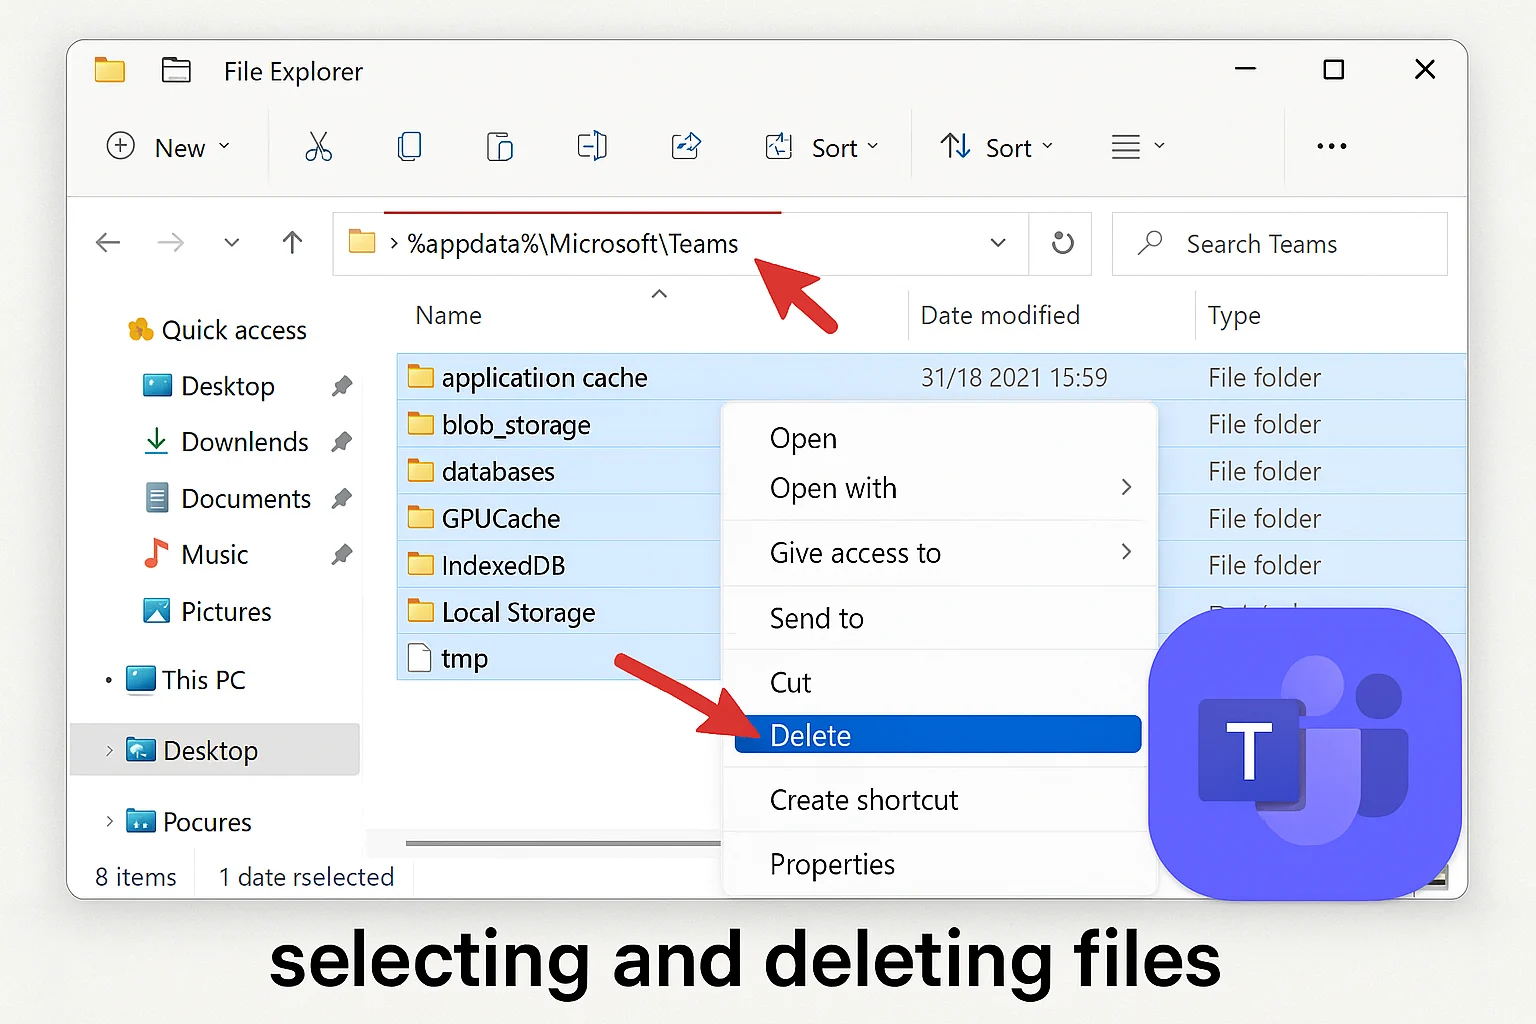Unpin Desktop using its pin icon
The image size is (1536, 1024).
click(x=342, y=385)
